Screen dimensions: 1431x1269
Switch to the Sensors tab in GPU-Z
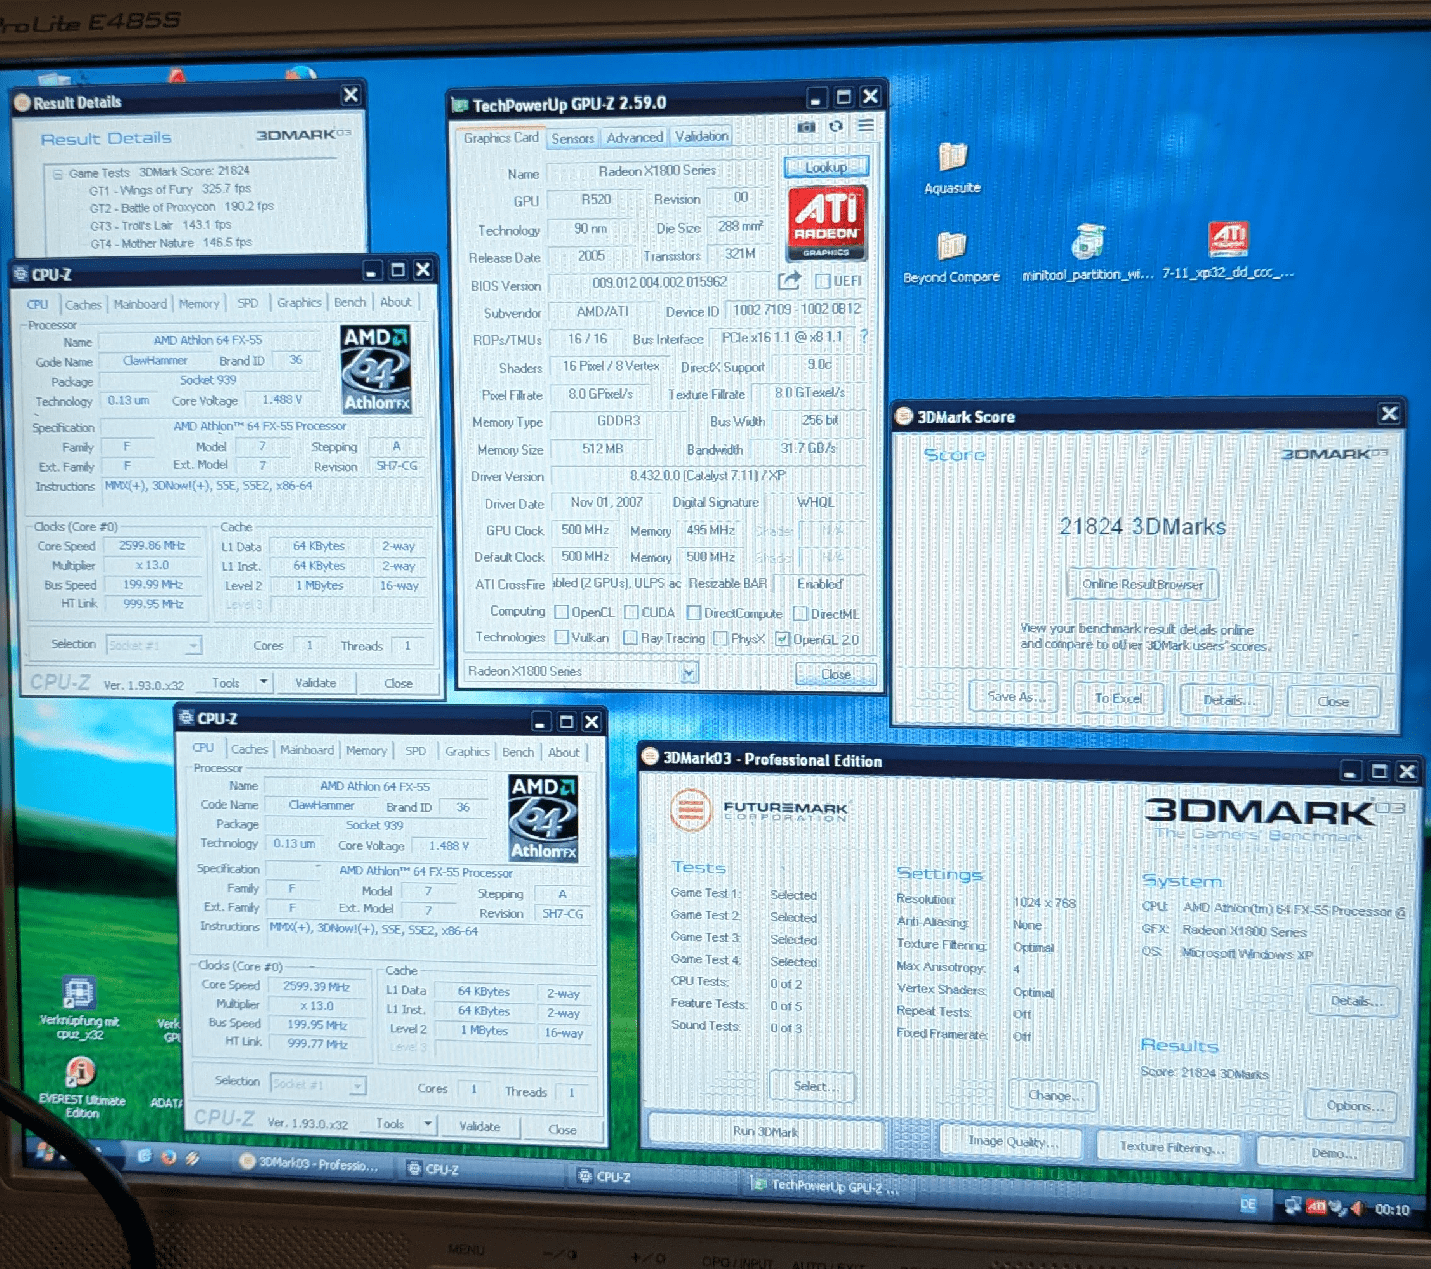[573, 138]
